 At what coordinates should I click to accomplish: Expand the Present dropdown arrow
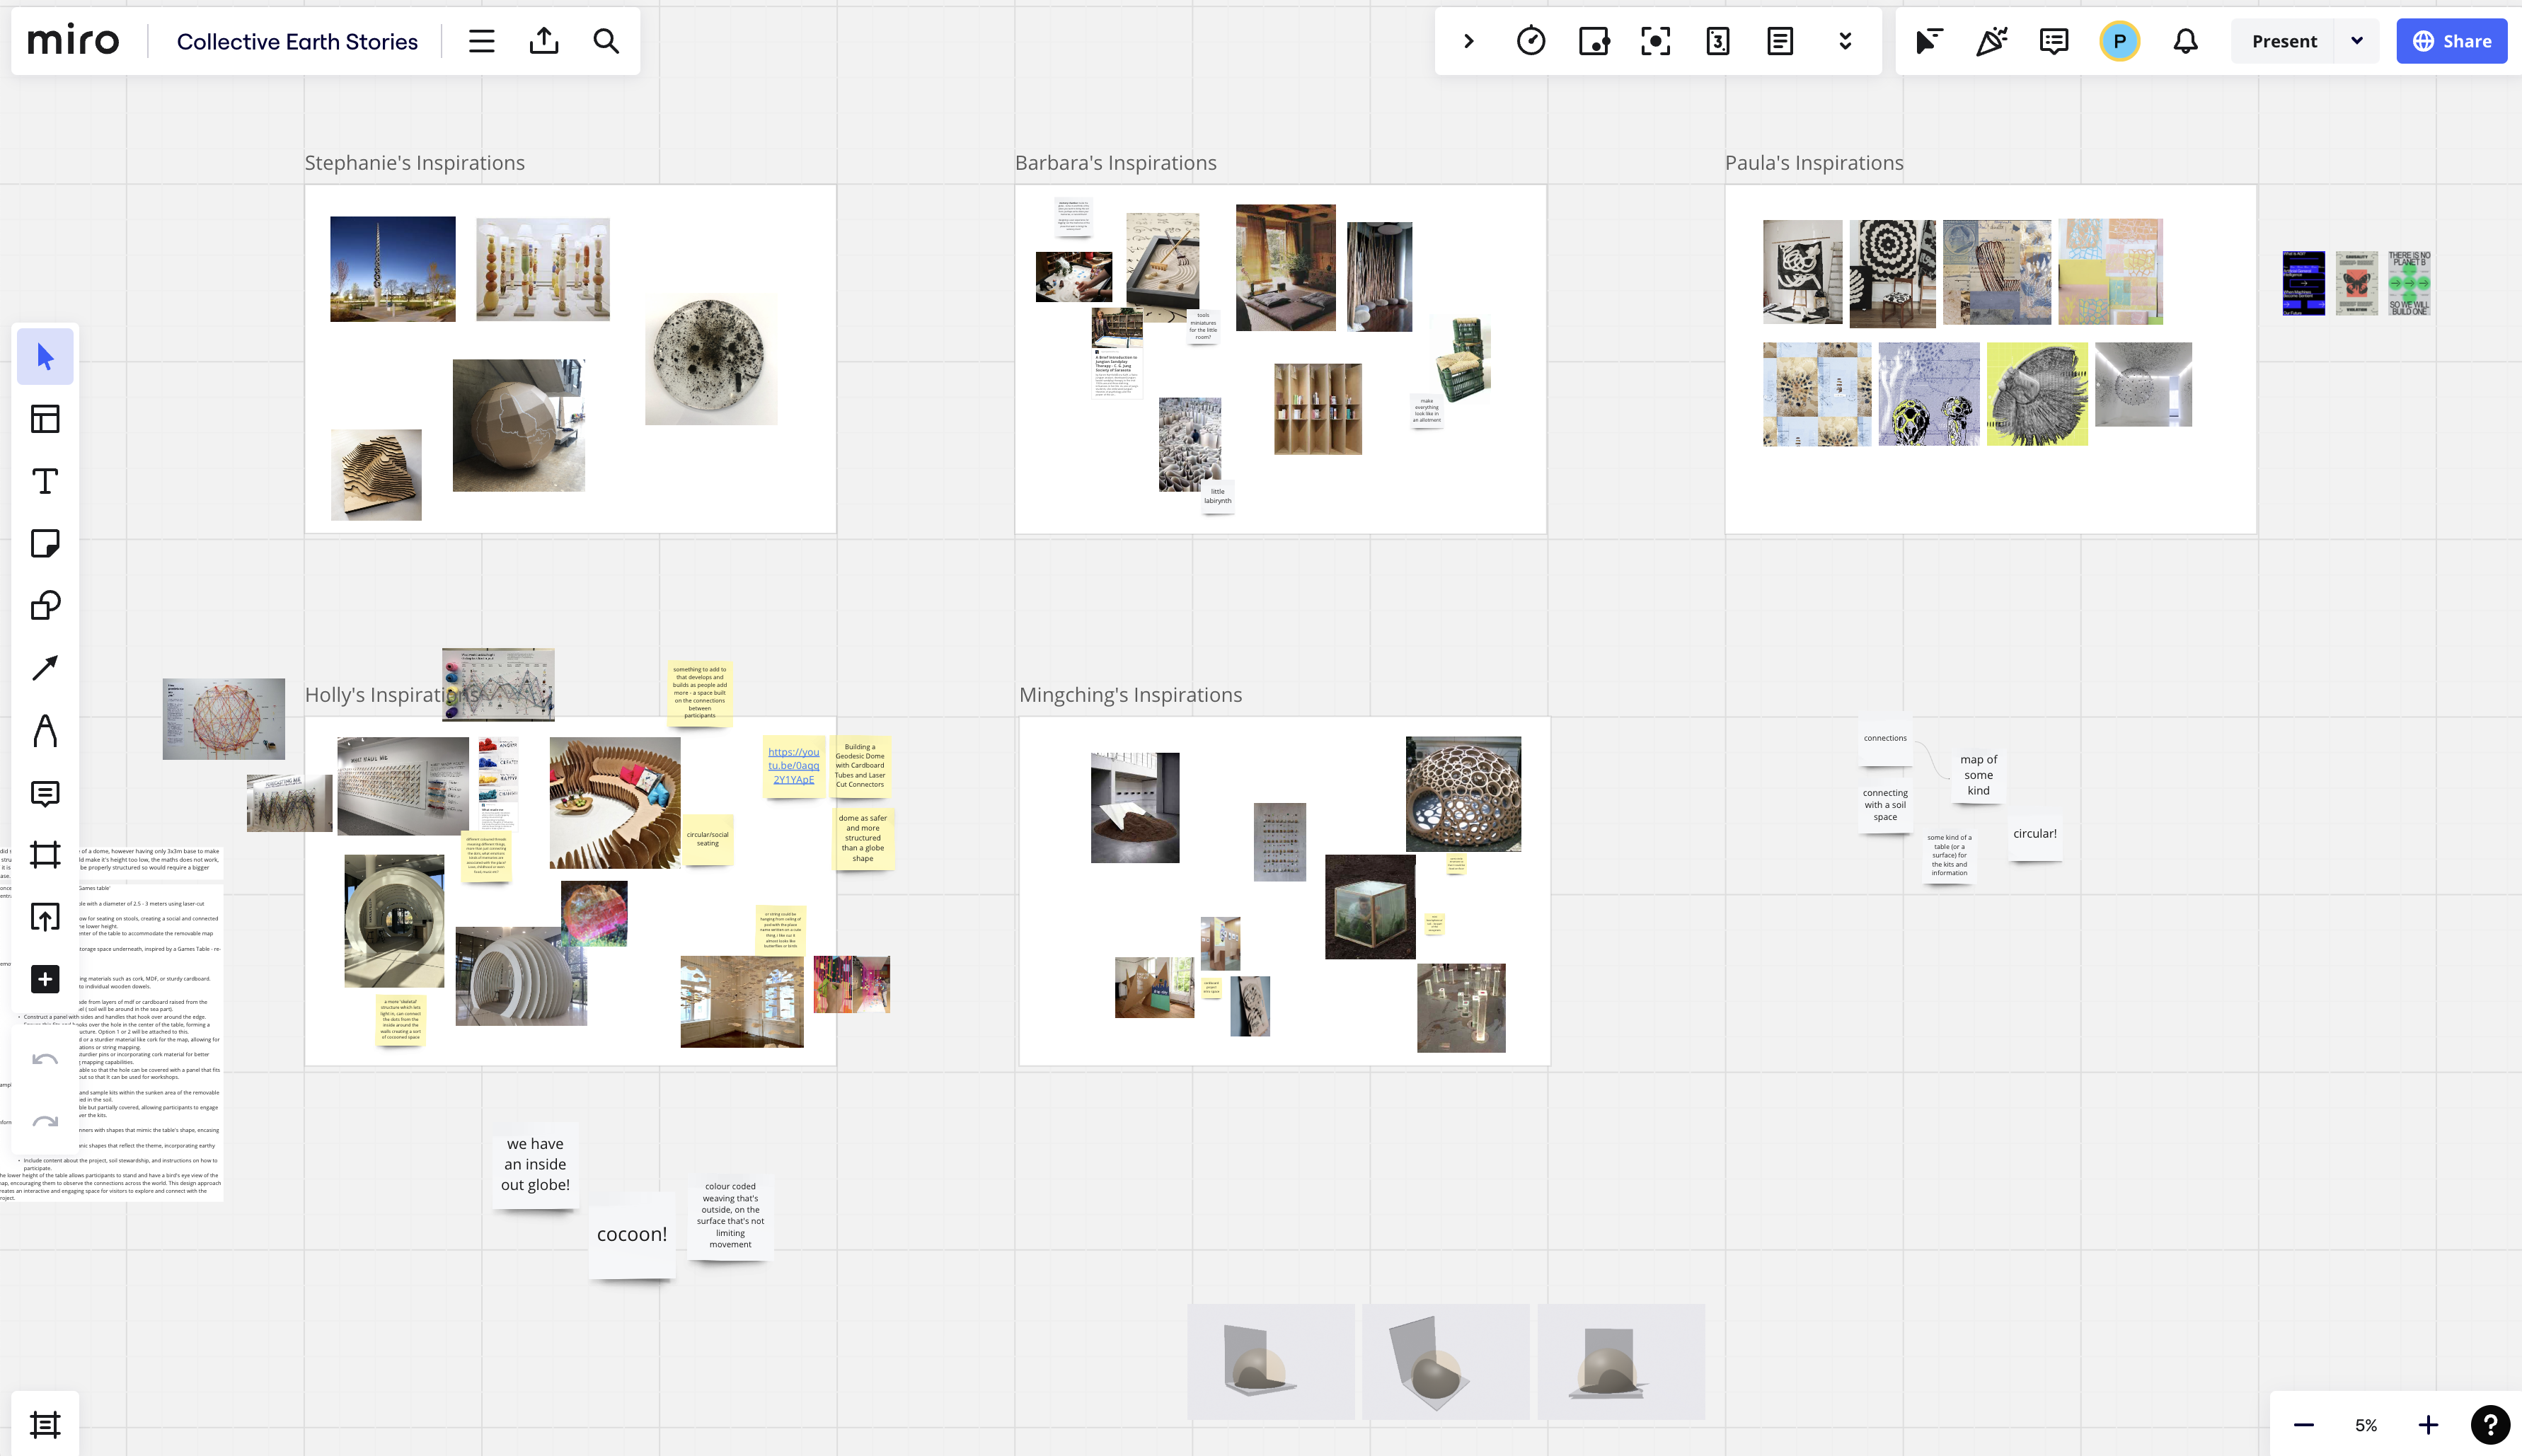pos(2357,41)
